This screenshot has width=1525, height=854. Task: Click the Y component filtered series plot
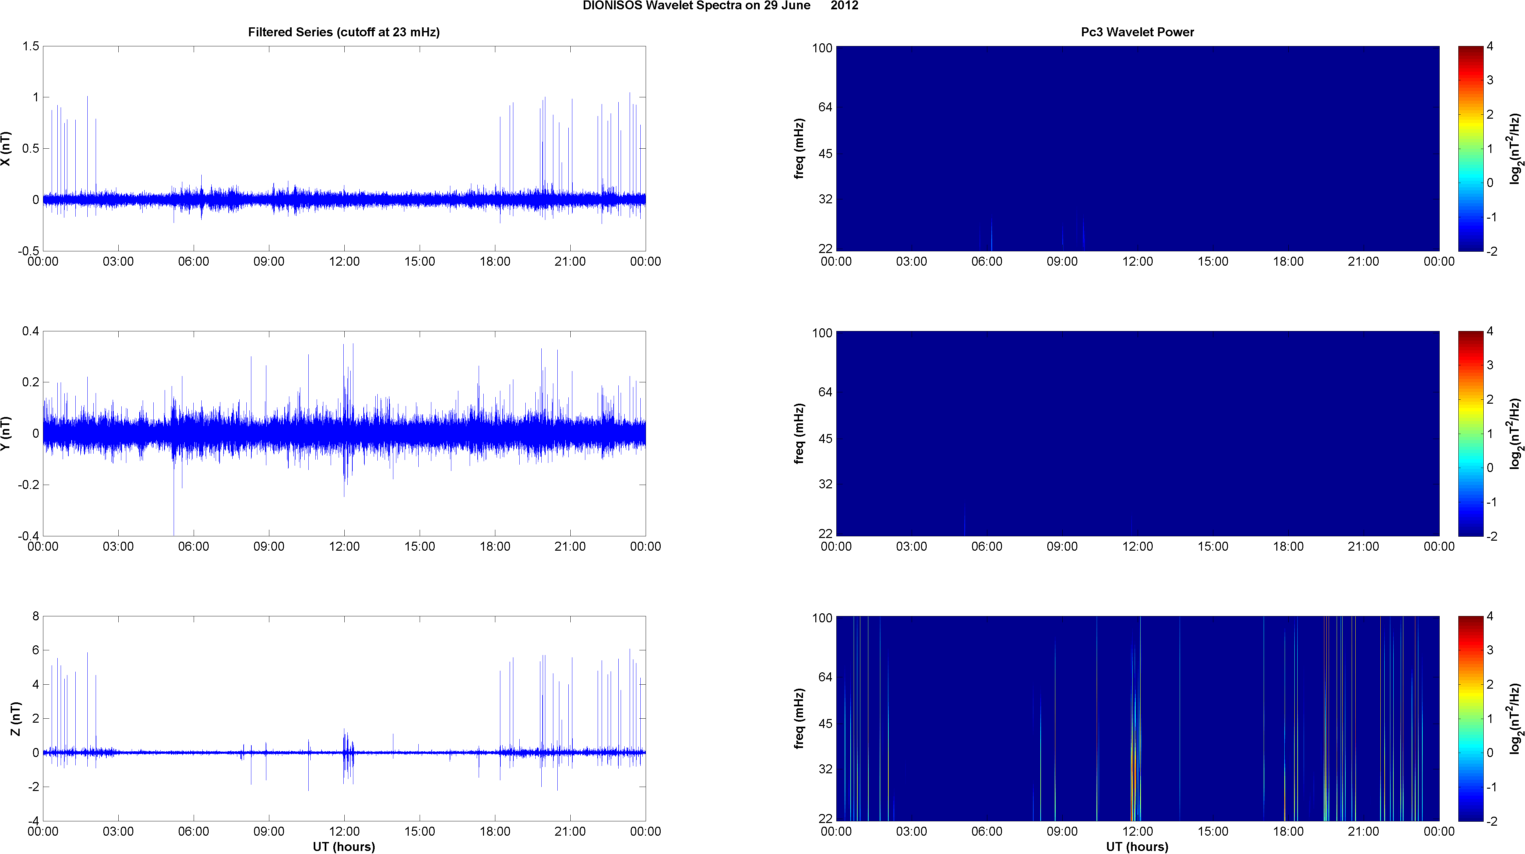pyautogui.click(x=344, y=434)
